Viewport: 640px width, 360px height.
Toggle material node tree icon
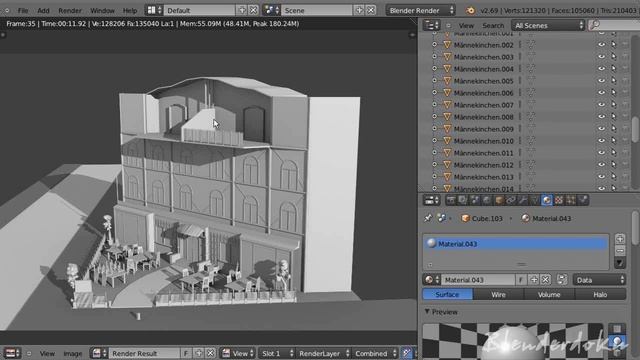(562, 280)
